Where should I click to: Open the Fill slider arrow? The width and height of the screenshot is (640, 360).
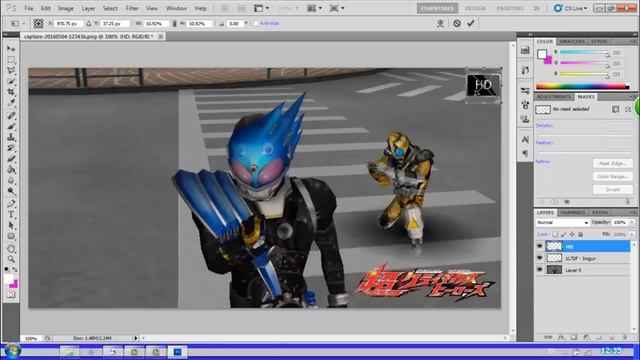coord(632,234)
